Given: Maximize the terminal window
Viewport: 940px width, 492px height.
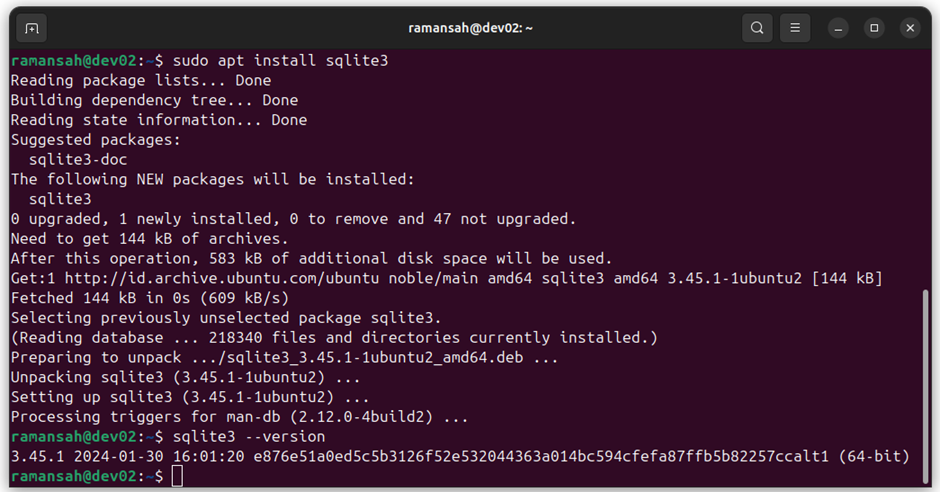Looking at the screenshot, I should click(x=874, y=28).
